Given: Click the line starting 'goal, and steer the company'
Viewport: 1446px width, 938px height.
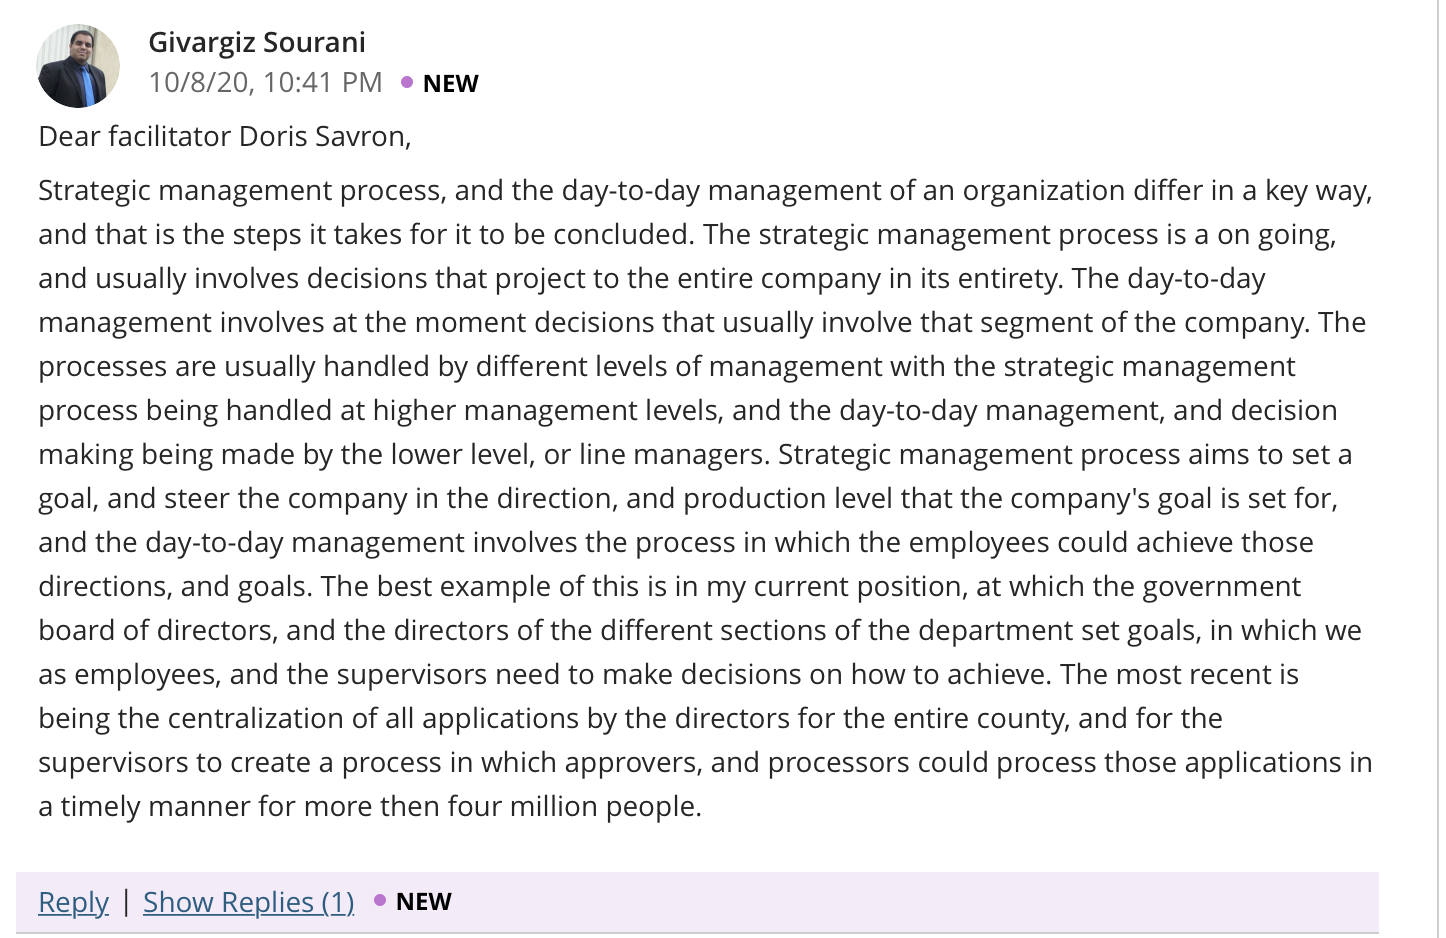Looking at the screenshot, I should point(688,498).
